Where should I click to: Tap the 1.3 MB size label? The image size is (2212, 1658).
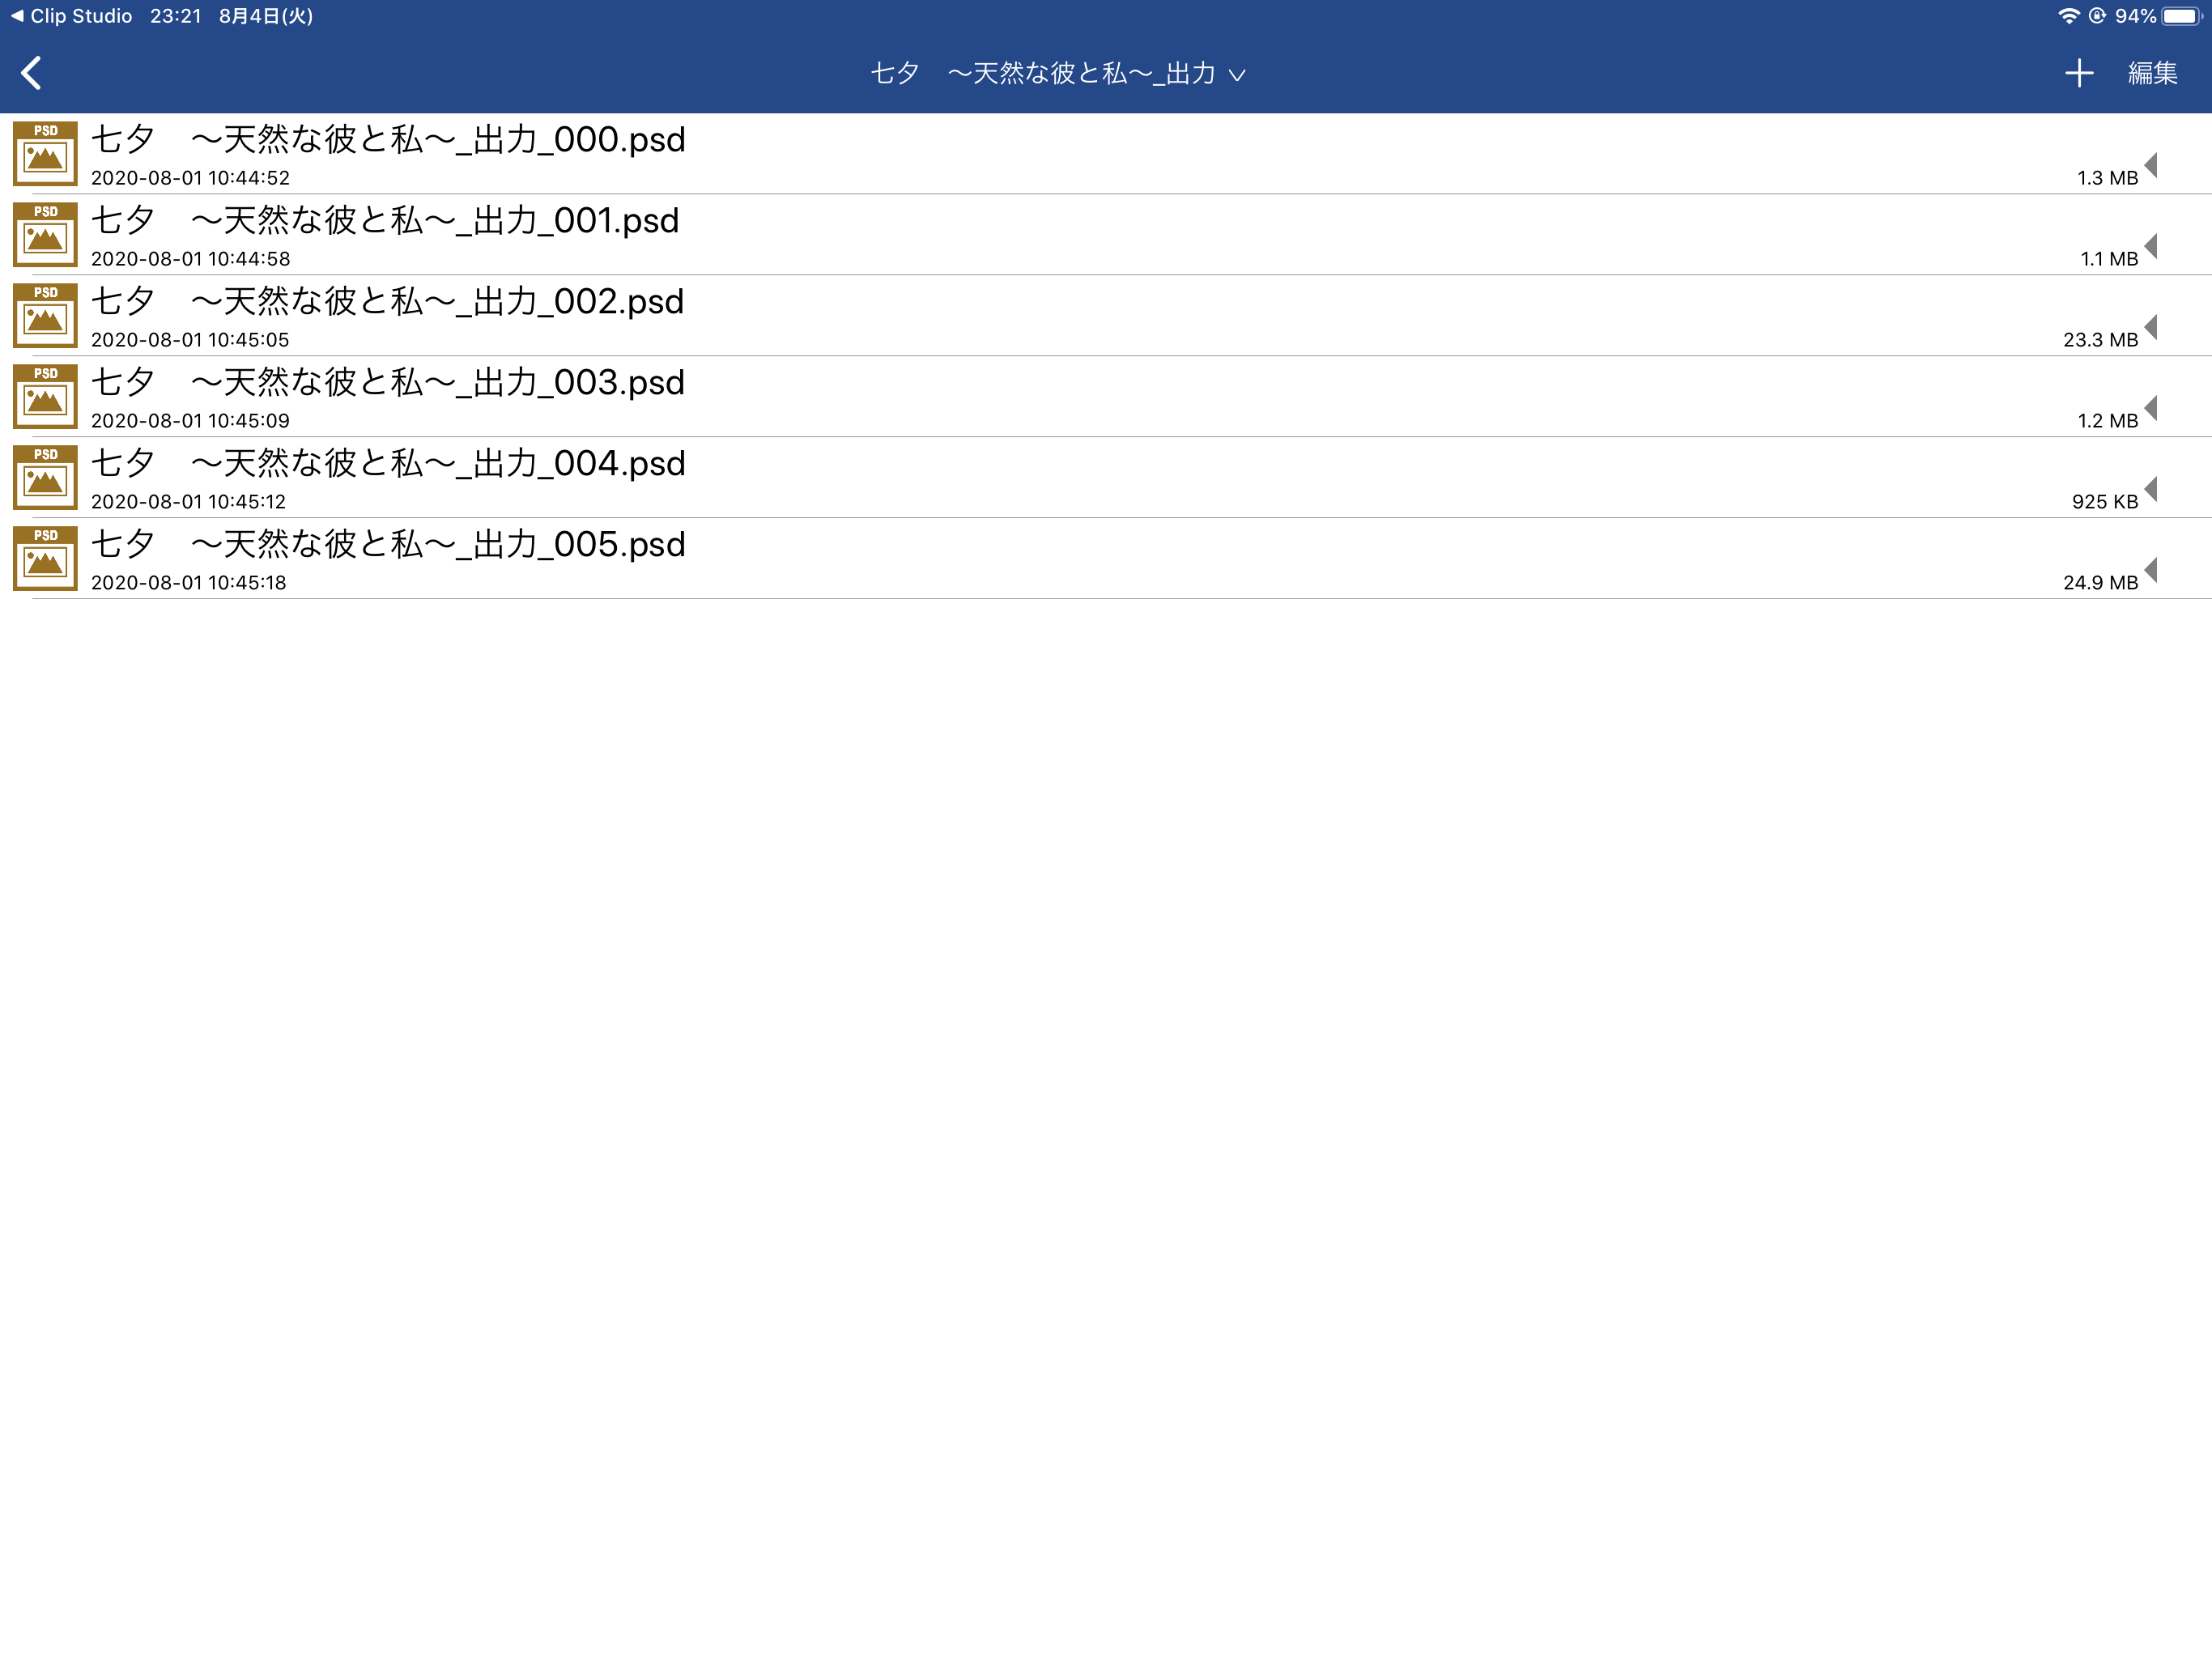point(2107,178)
